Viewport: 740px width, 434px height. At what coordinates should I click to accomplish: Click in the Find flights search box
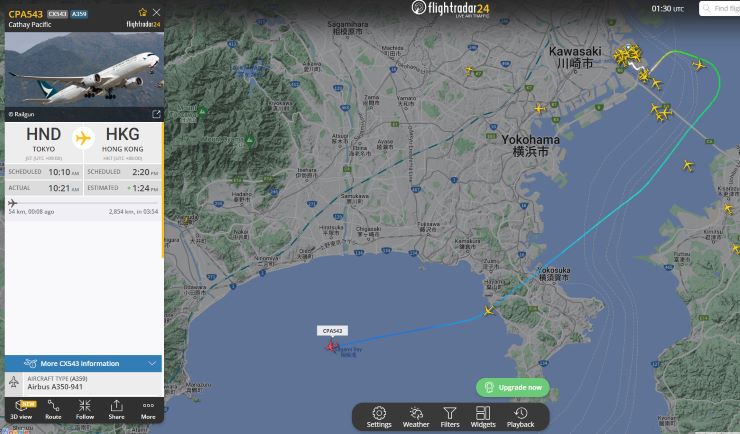[720, 8]
